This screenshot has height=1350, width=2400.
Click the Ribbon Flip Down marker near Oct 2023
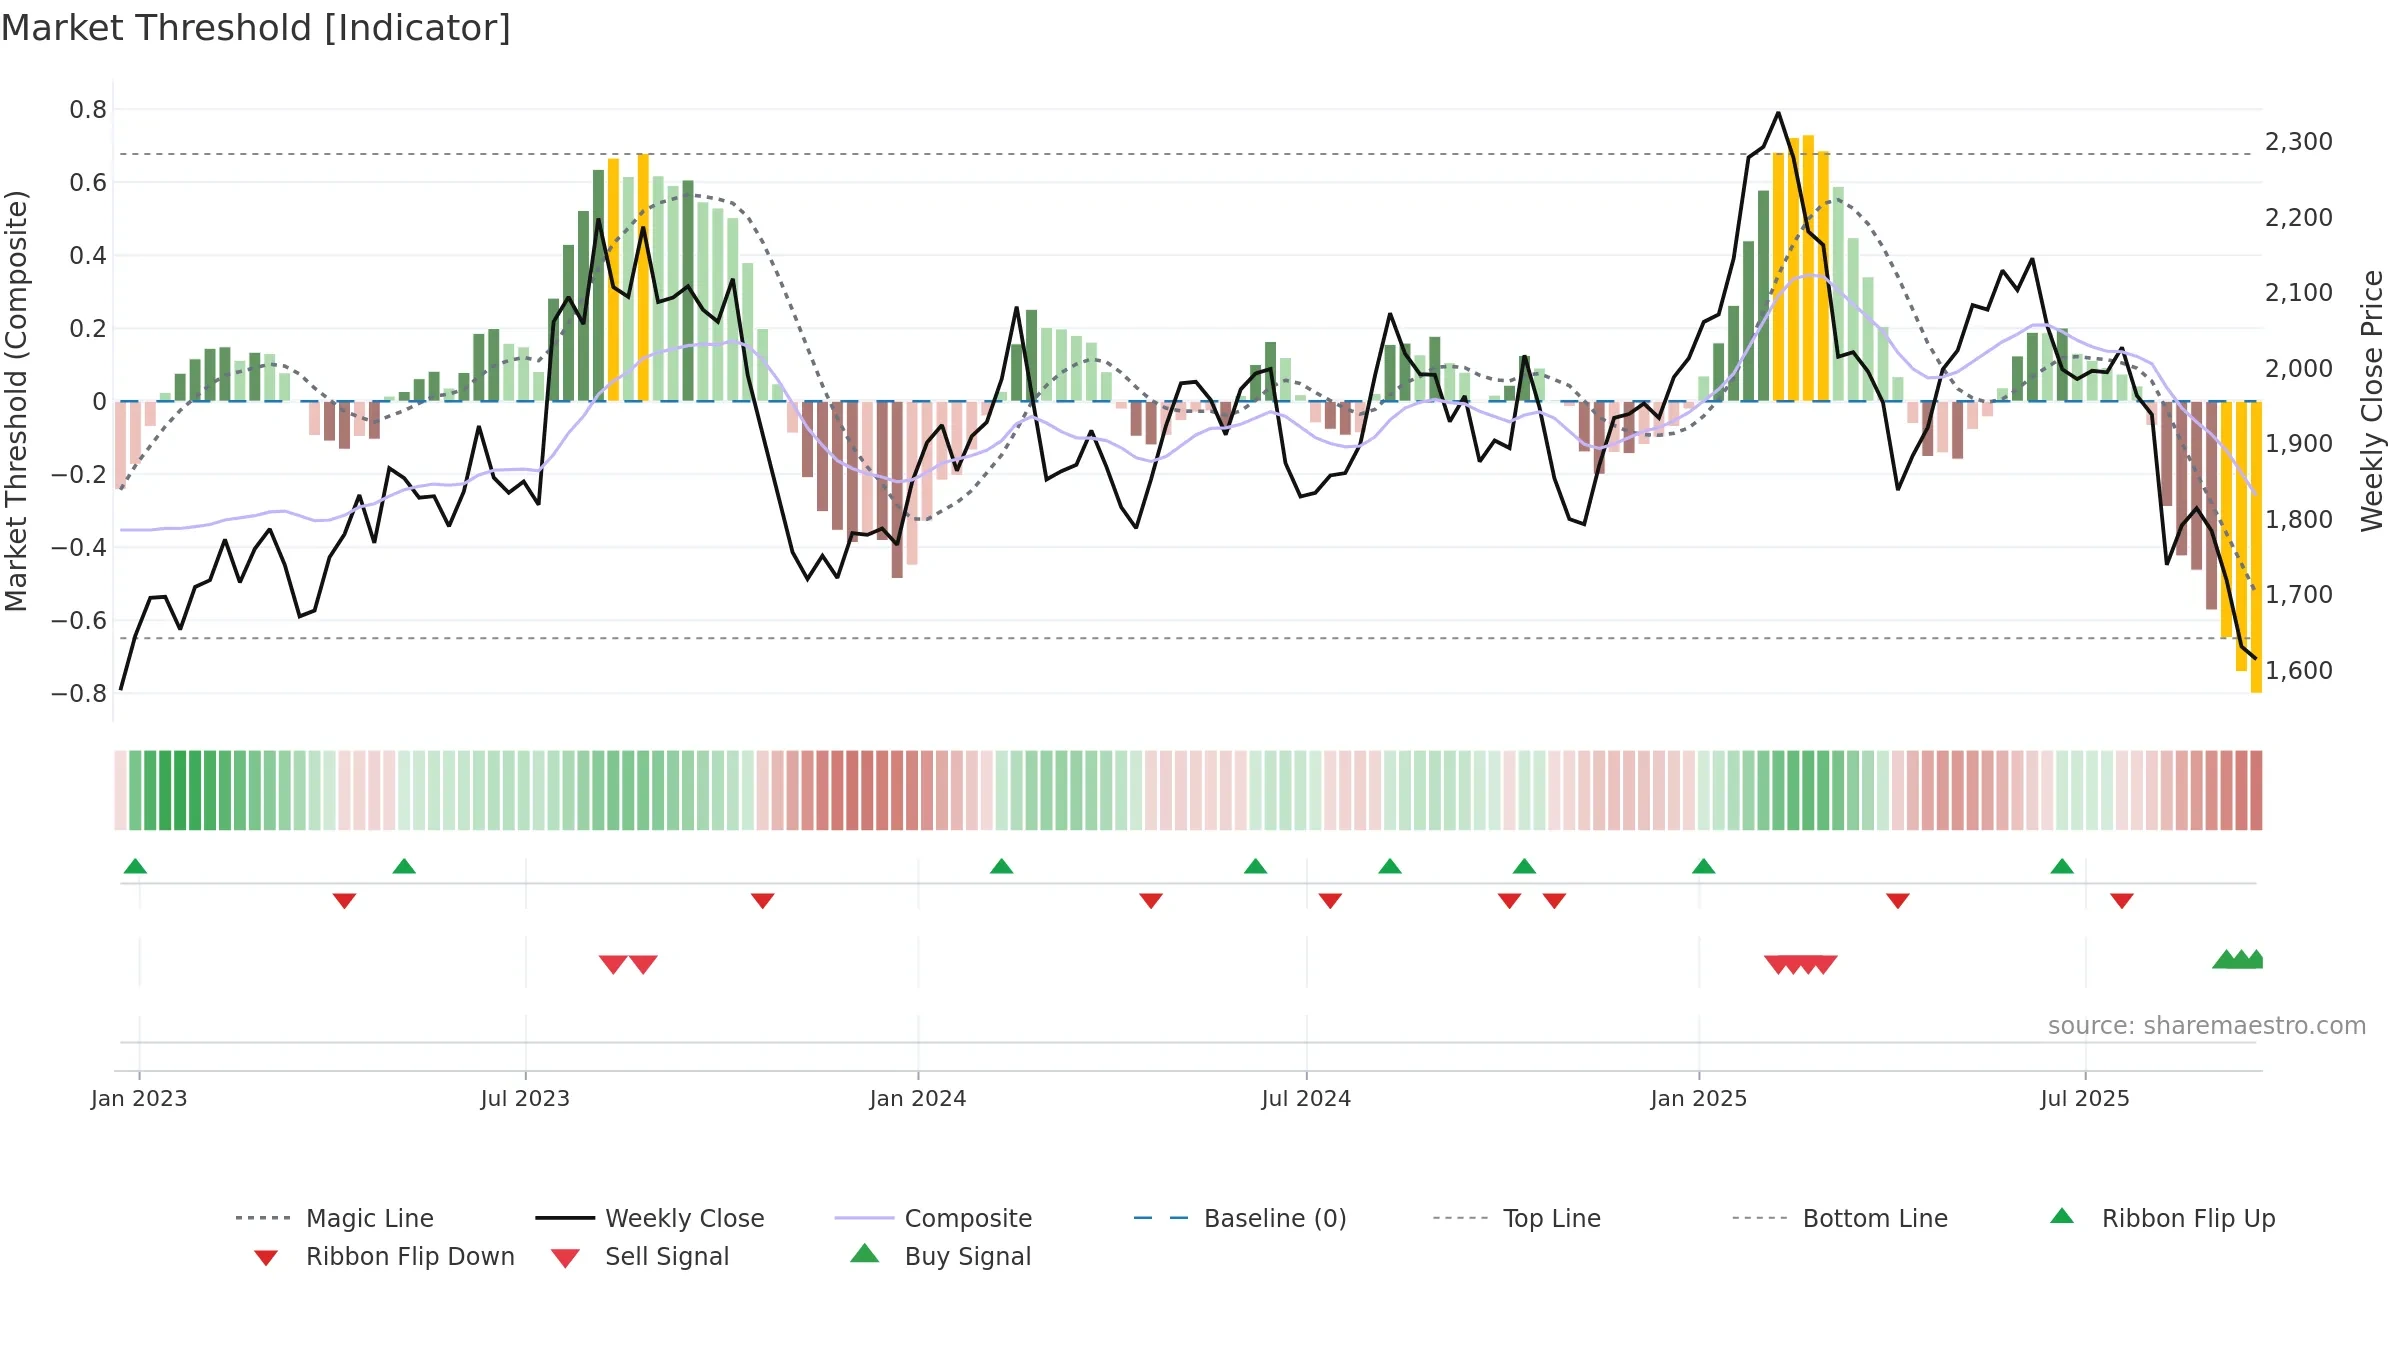762,901
